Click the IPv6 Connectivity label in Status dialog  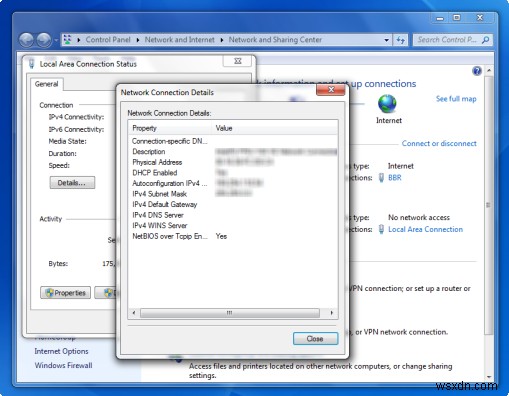click(x=76, y=129)
